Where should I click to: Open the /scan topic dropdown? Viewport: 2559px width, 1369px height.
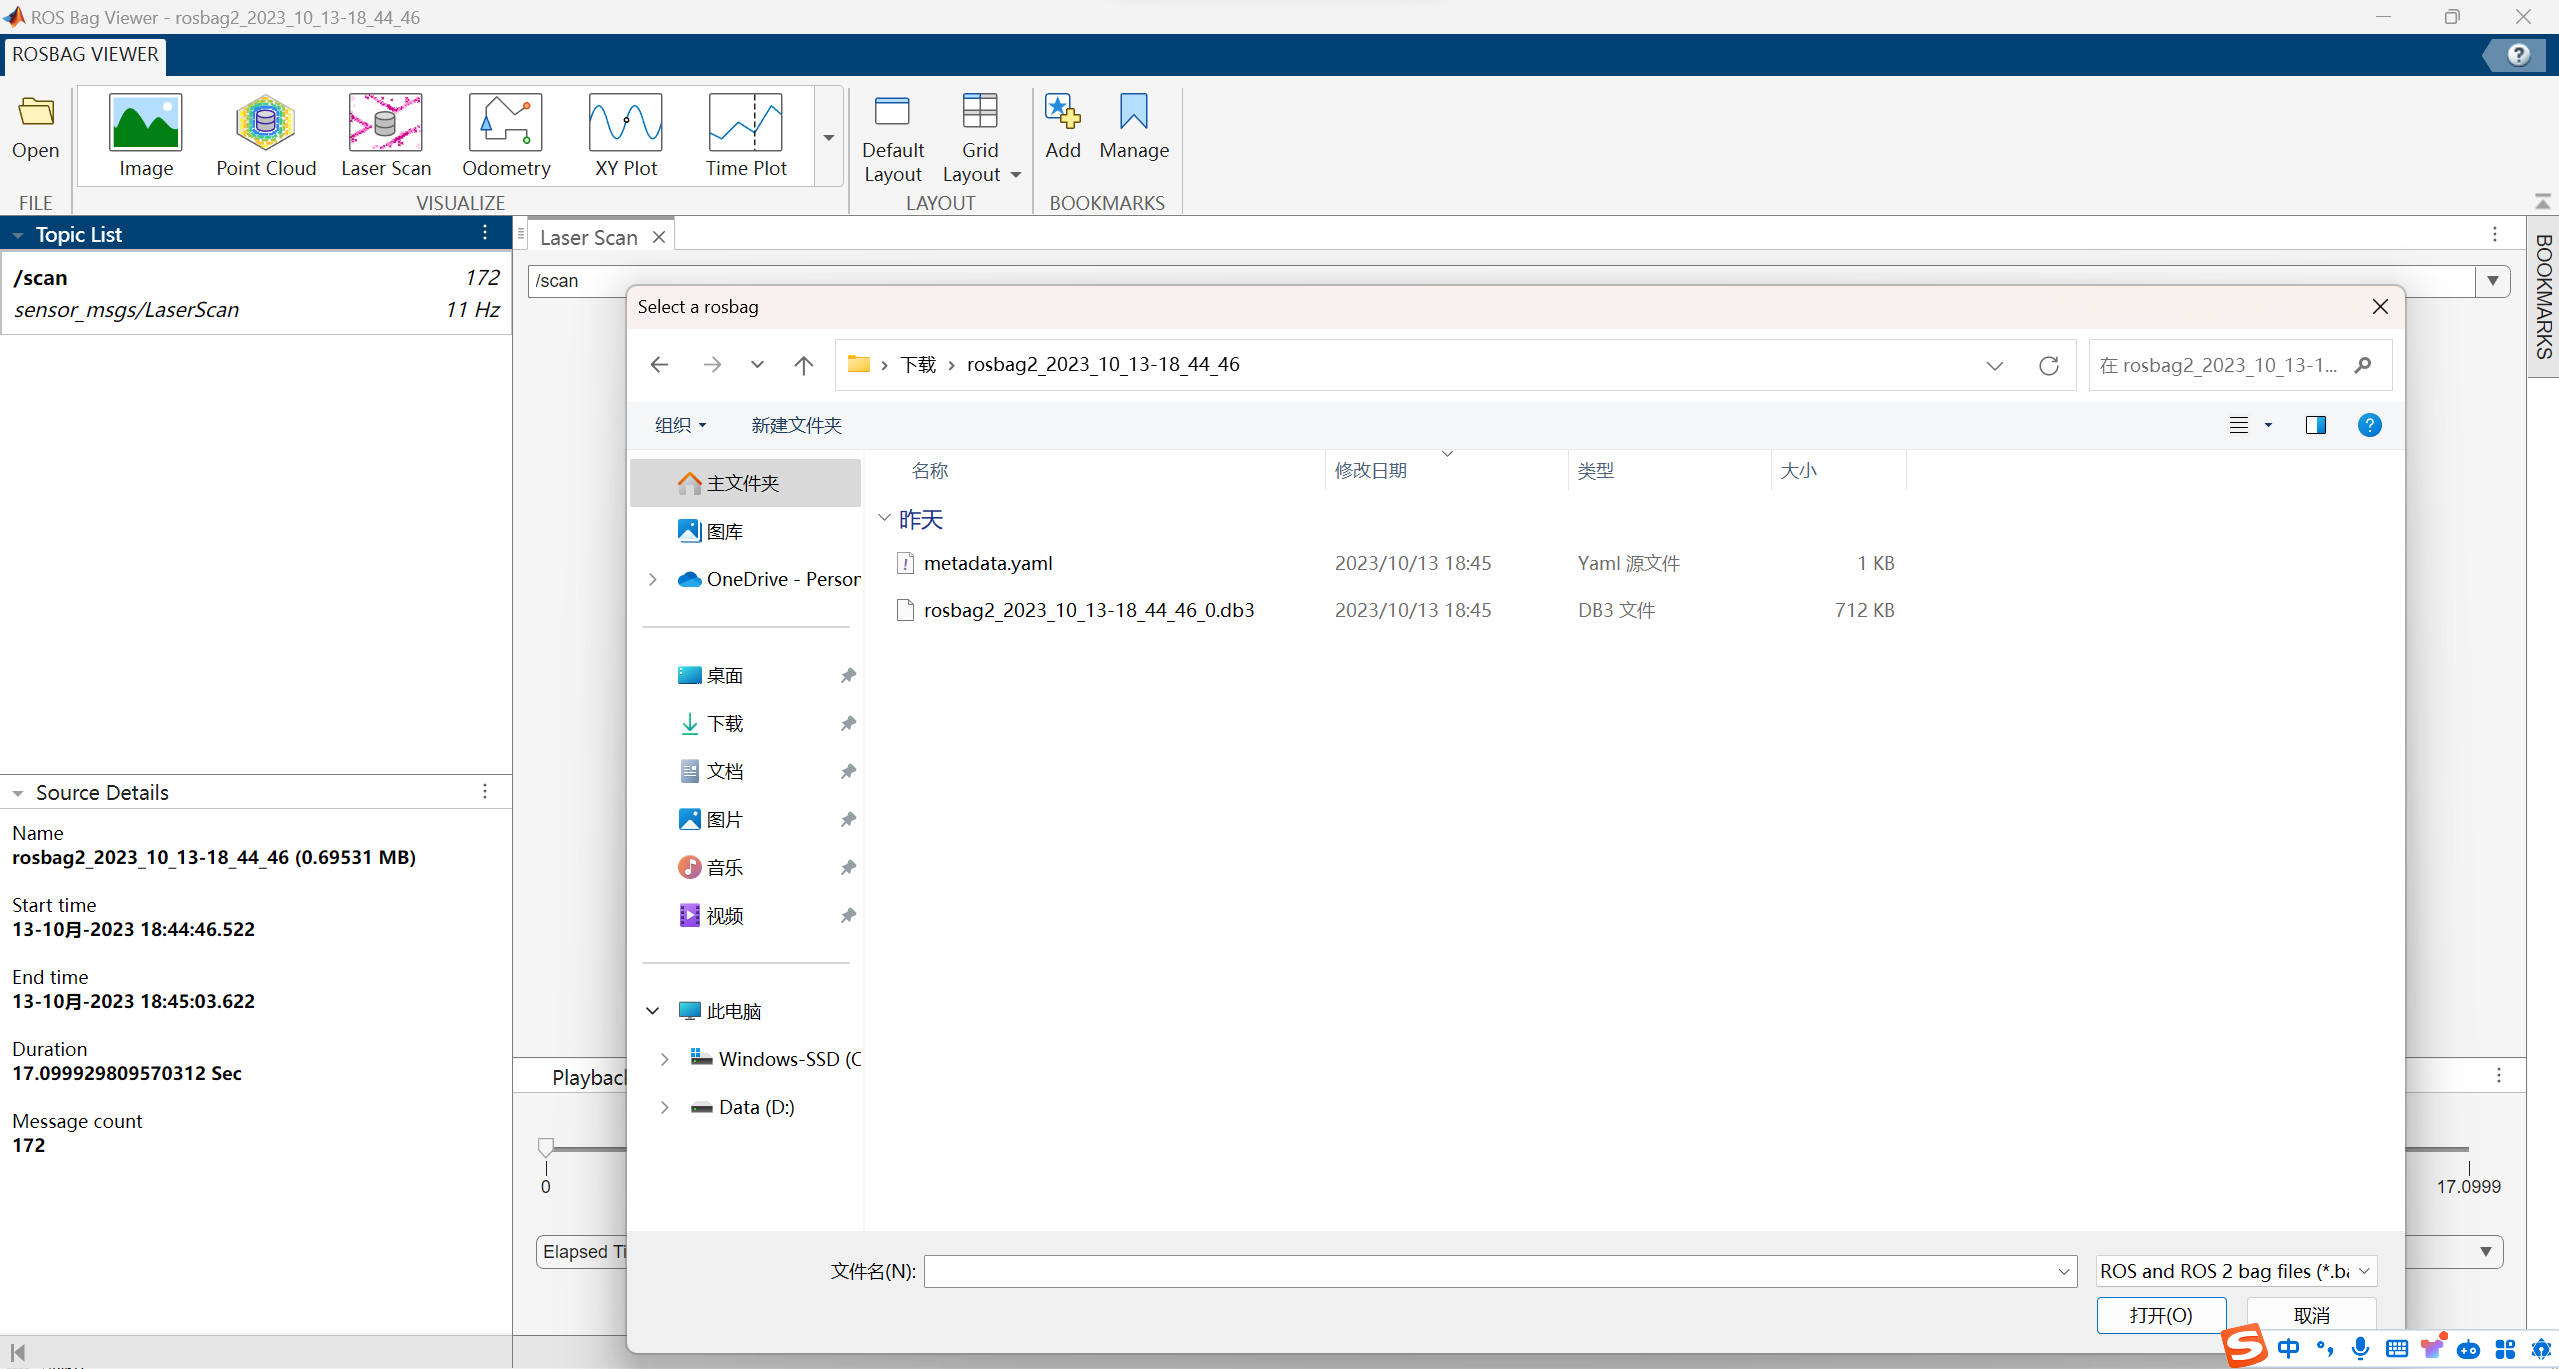point(2492,281)
